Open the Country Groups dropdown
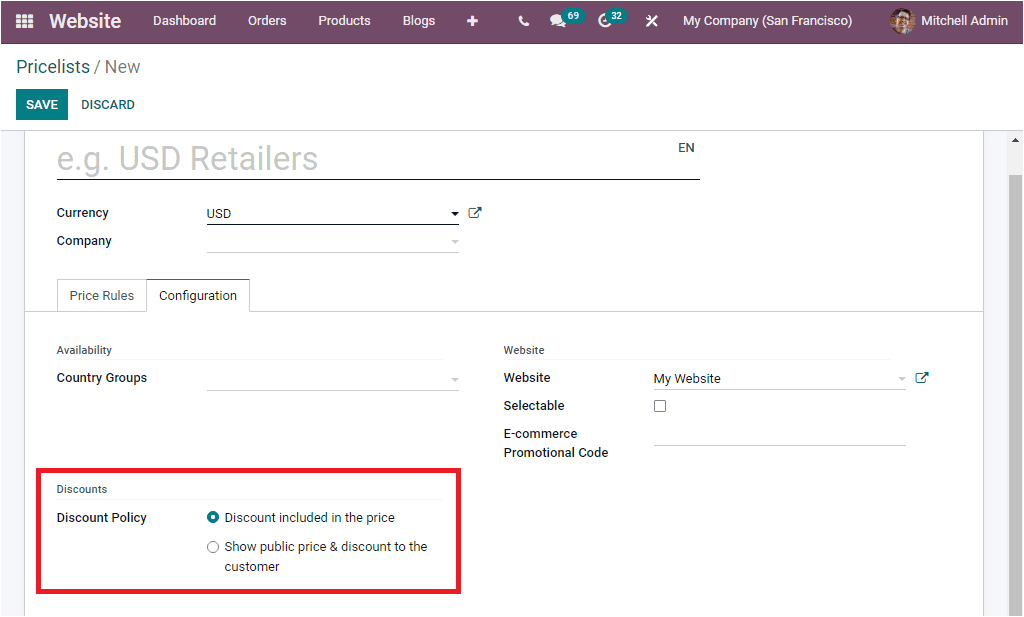 click(453, 378)
